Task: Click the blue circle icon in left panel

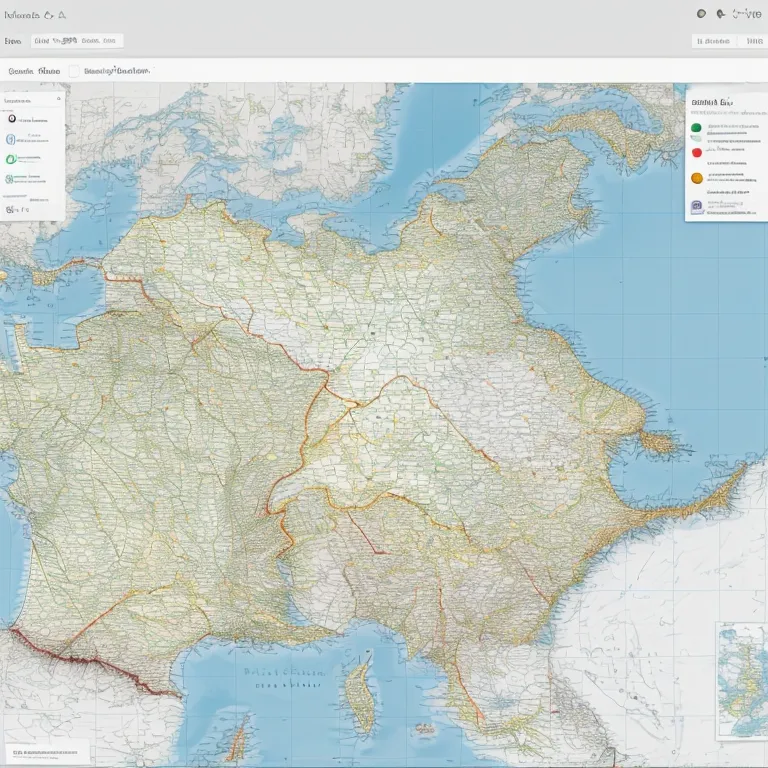Action: (12, 140)
